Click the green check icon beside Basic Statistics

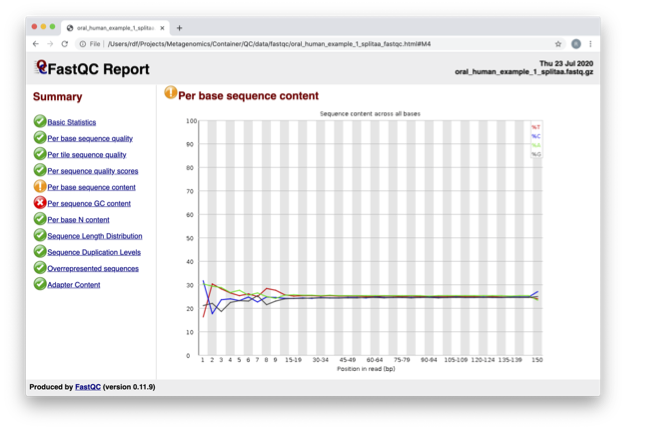click(x=40, y=122)
